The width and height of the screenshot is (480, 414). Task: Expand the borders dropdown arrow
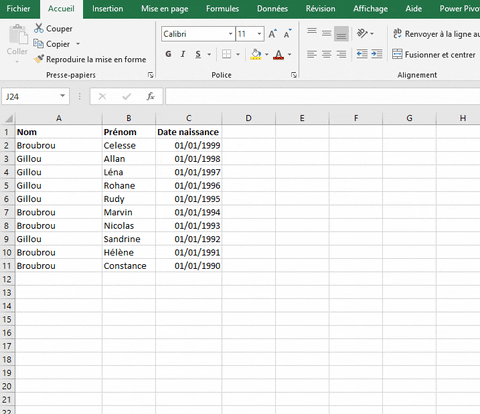click(x=238, y=54)
